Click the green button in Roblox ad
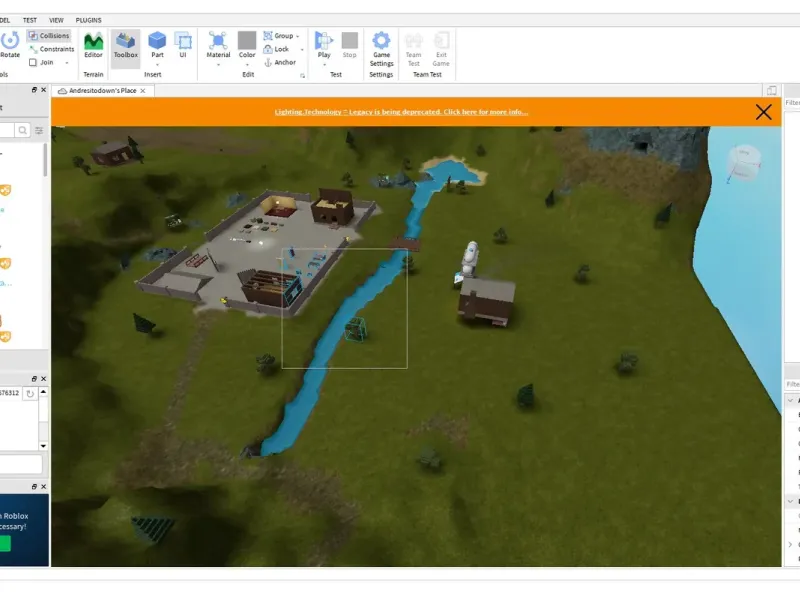Image resolution: width=800 pixels, height=600 pixels. pos(5,543)
